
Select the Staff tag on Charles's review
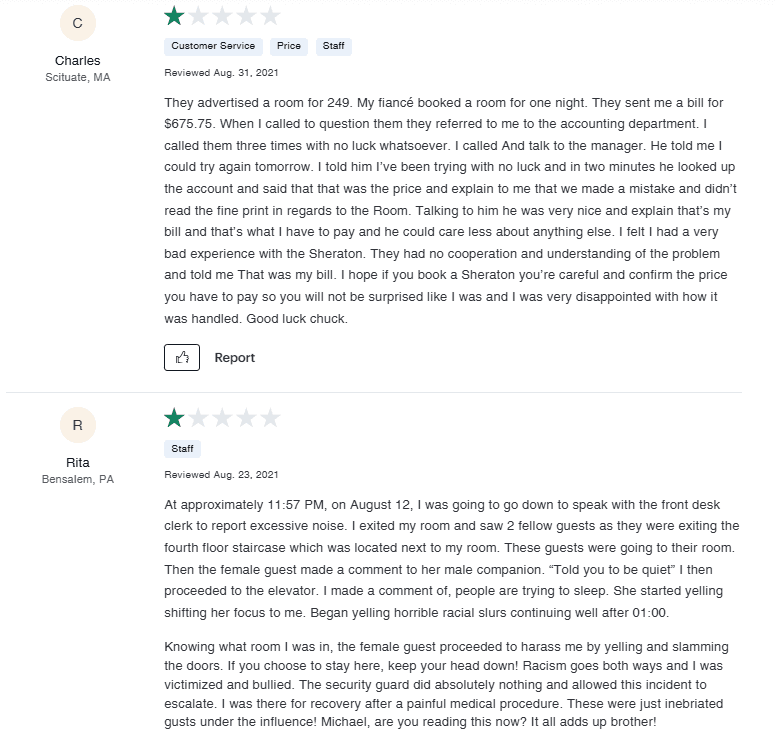coord(334,46)
